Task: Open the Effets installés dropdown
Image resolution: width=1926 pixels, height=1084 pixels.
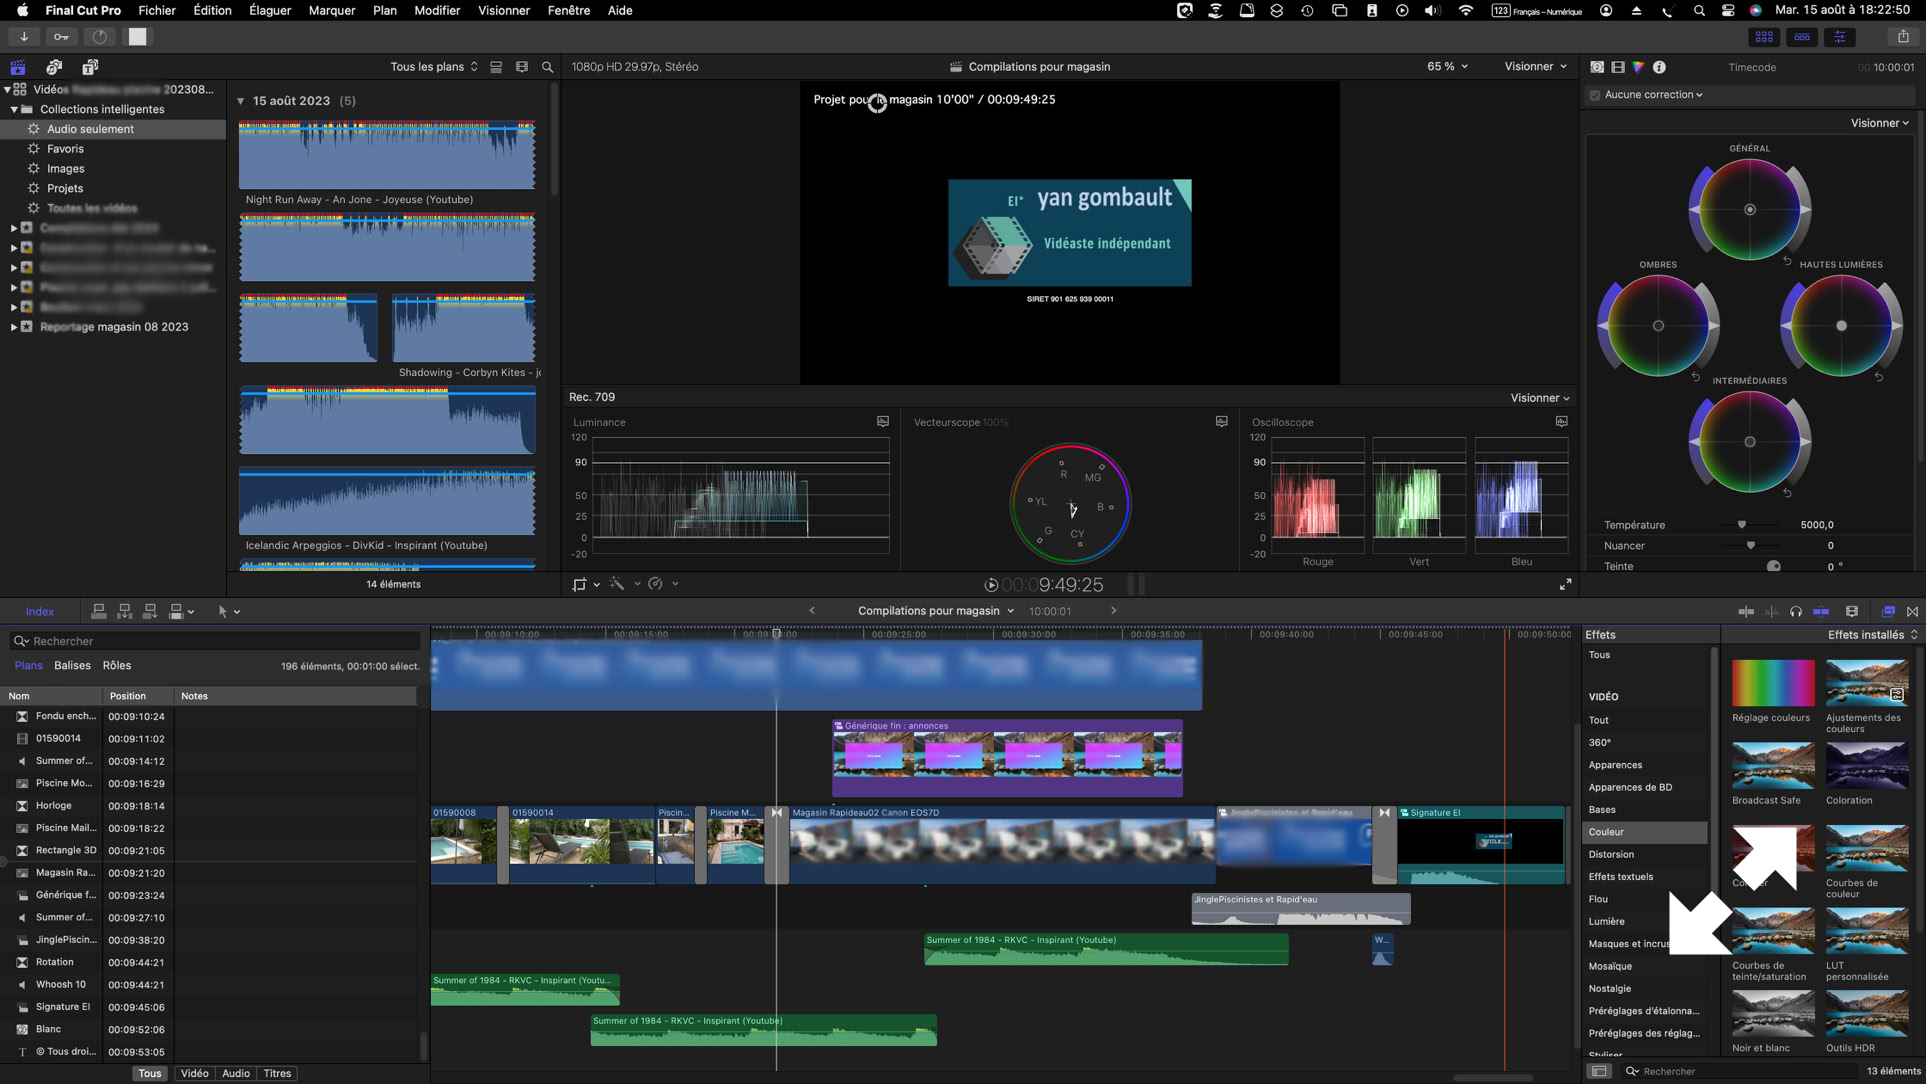Action: coord(1872,635)
